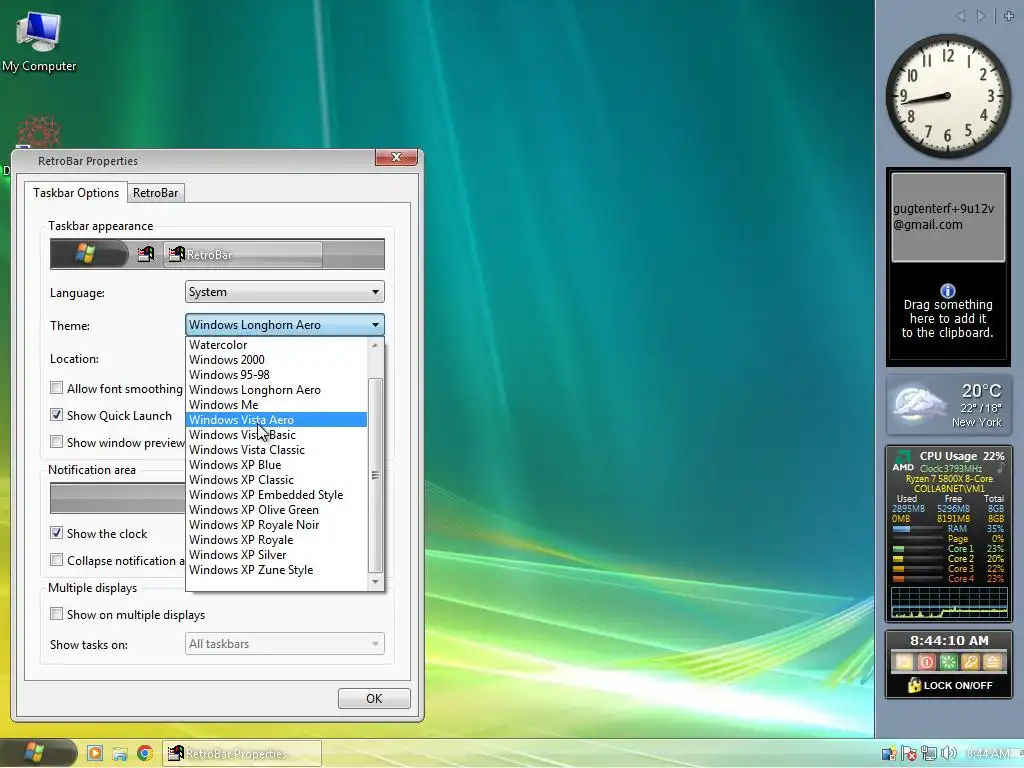The width and height of the screenshot is (1024, 768).
Task: Enable Show window previews checkbox
Action: point(57,442)
